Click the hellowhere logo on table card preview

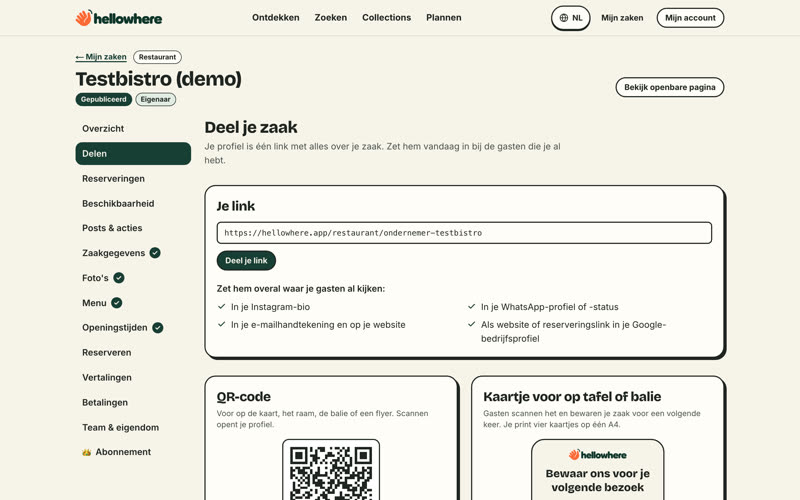tap(597, 455)
